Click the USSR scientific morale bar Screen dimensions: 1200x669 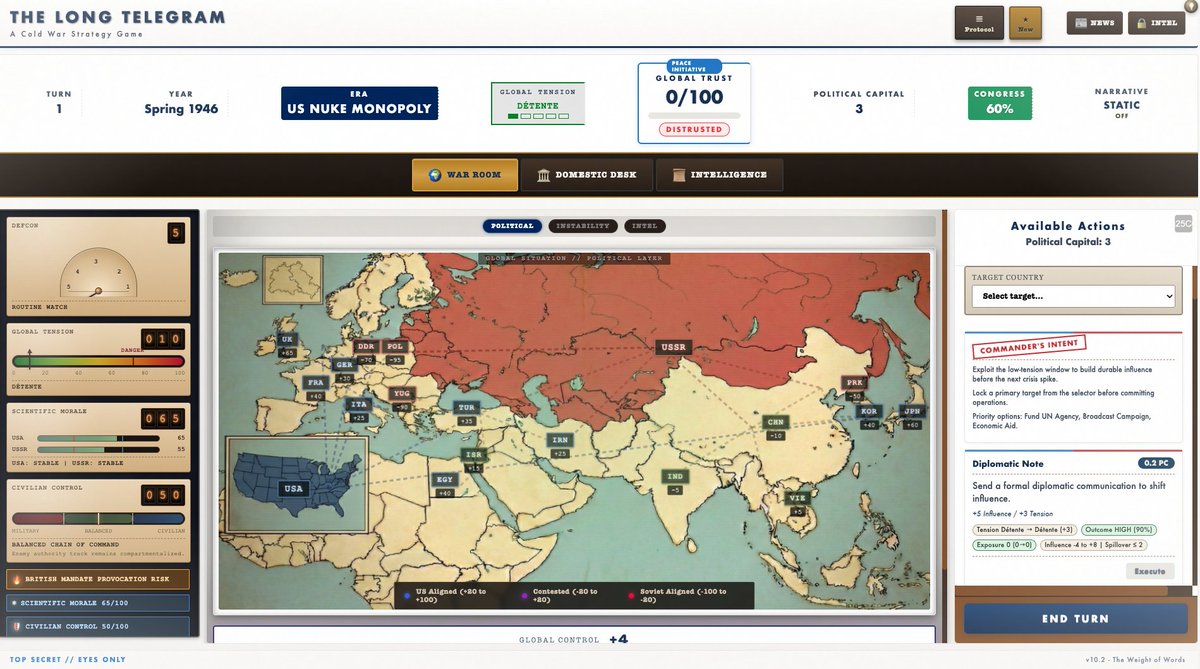click(x=98, y=450)
